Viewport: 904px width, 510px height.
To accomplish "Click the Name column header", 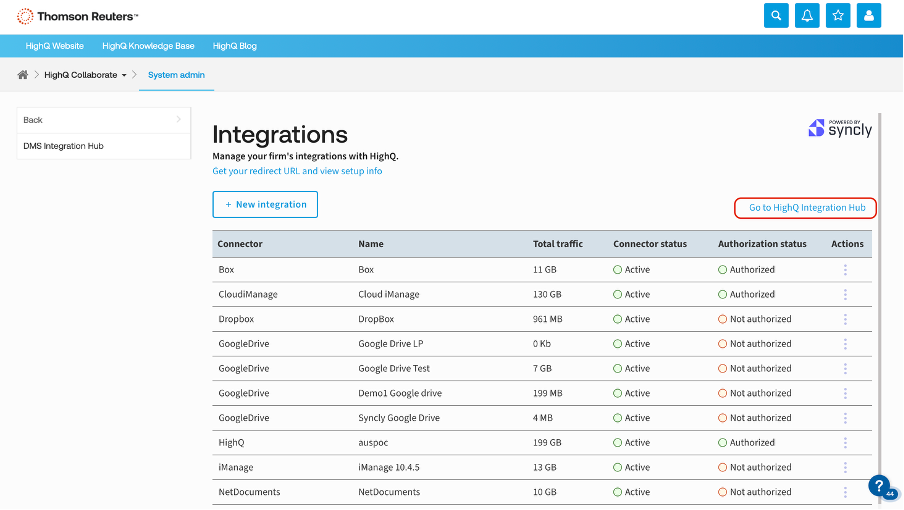I will pos(371,244).
